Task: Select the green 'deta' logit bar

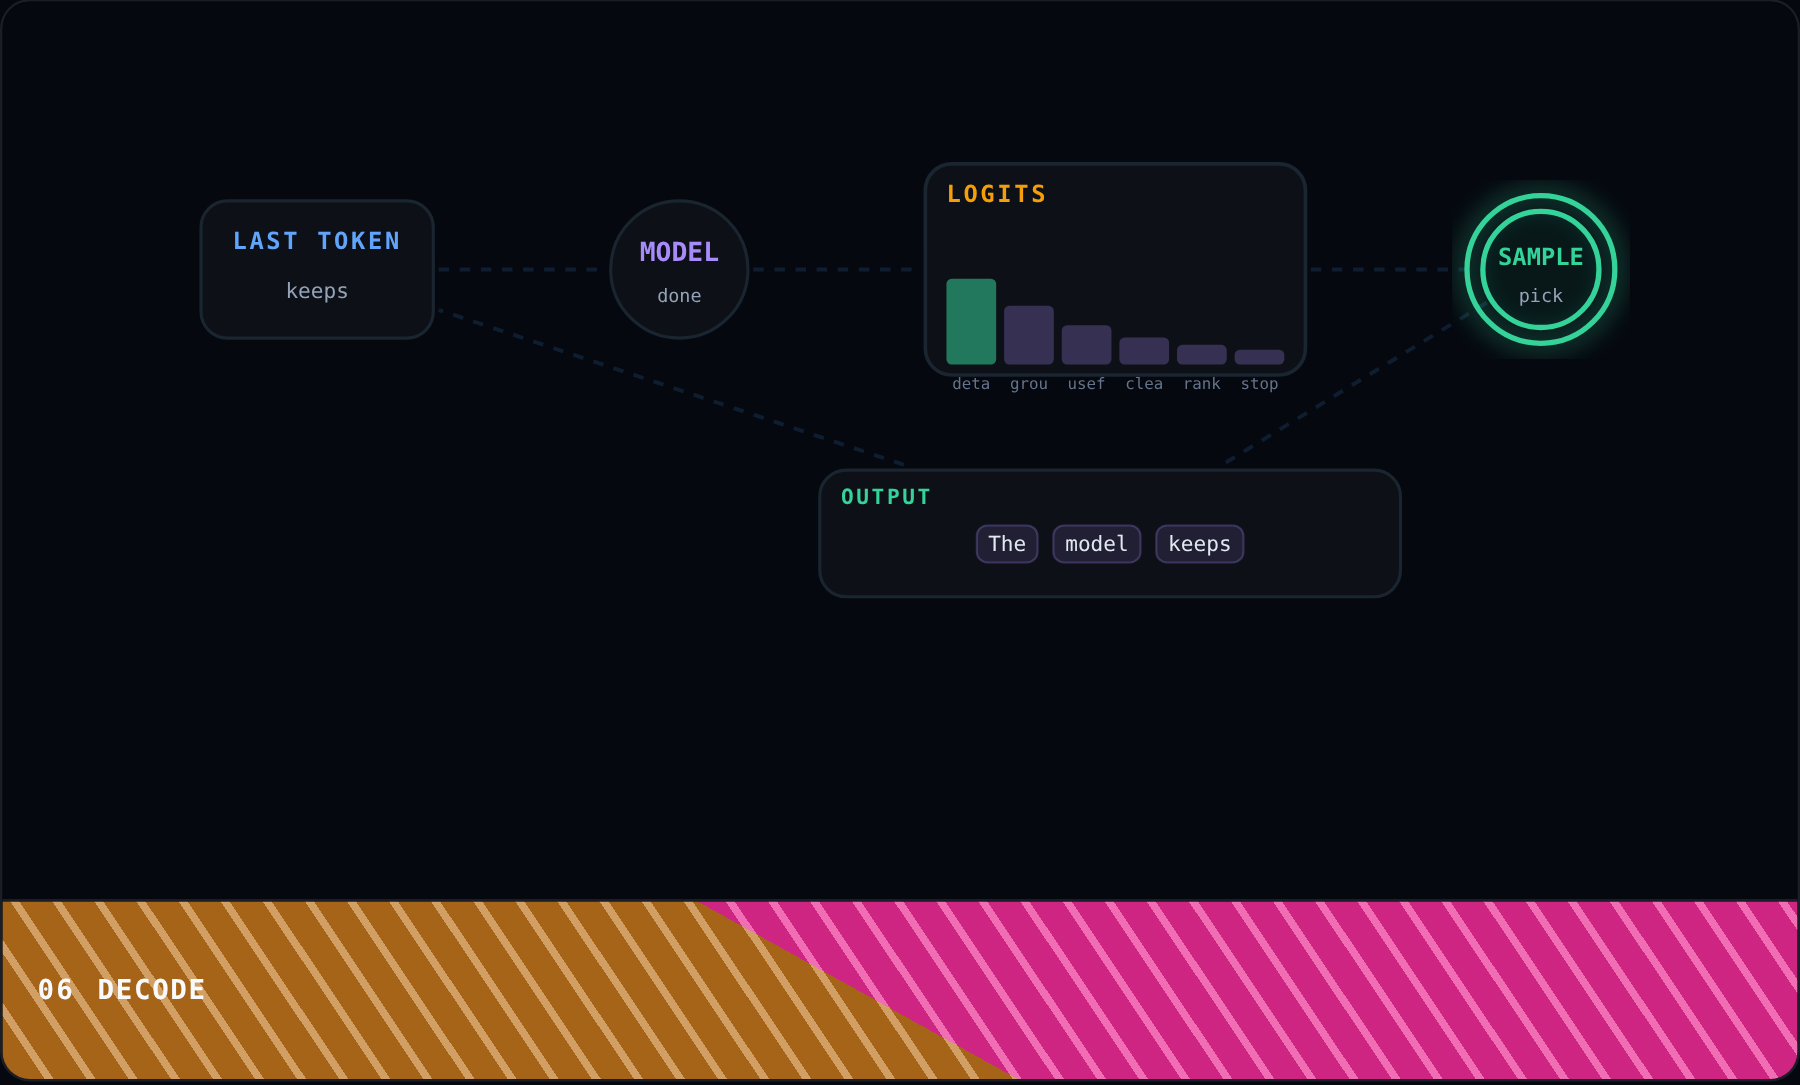Action: click(x=971, y=321)
